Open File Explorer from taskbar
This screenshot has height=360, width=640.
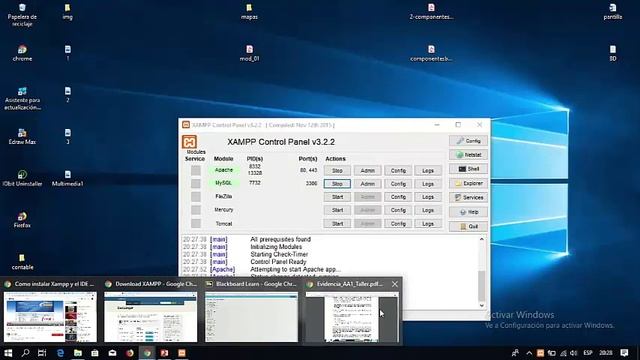pyautogui.click(x=78, y=353)
